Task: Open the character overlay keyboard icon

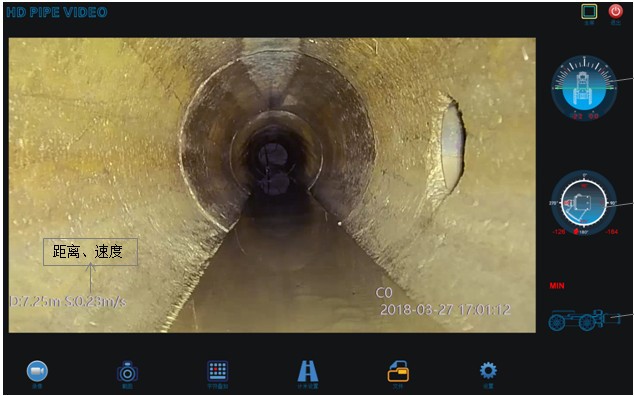Action: point(218,371)
